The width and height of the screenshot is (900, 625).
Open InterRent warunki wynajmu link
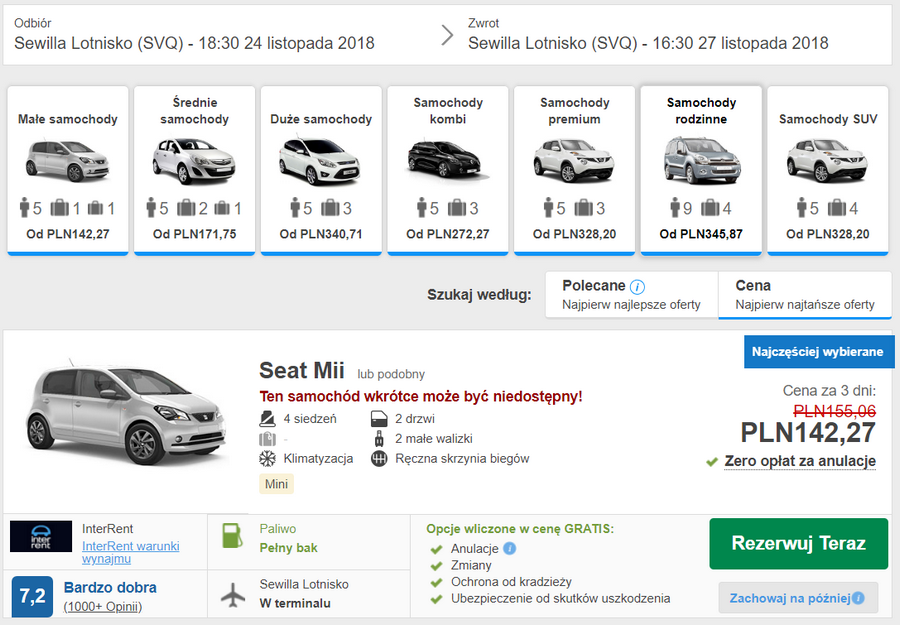(x=130, y=552)
